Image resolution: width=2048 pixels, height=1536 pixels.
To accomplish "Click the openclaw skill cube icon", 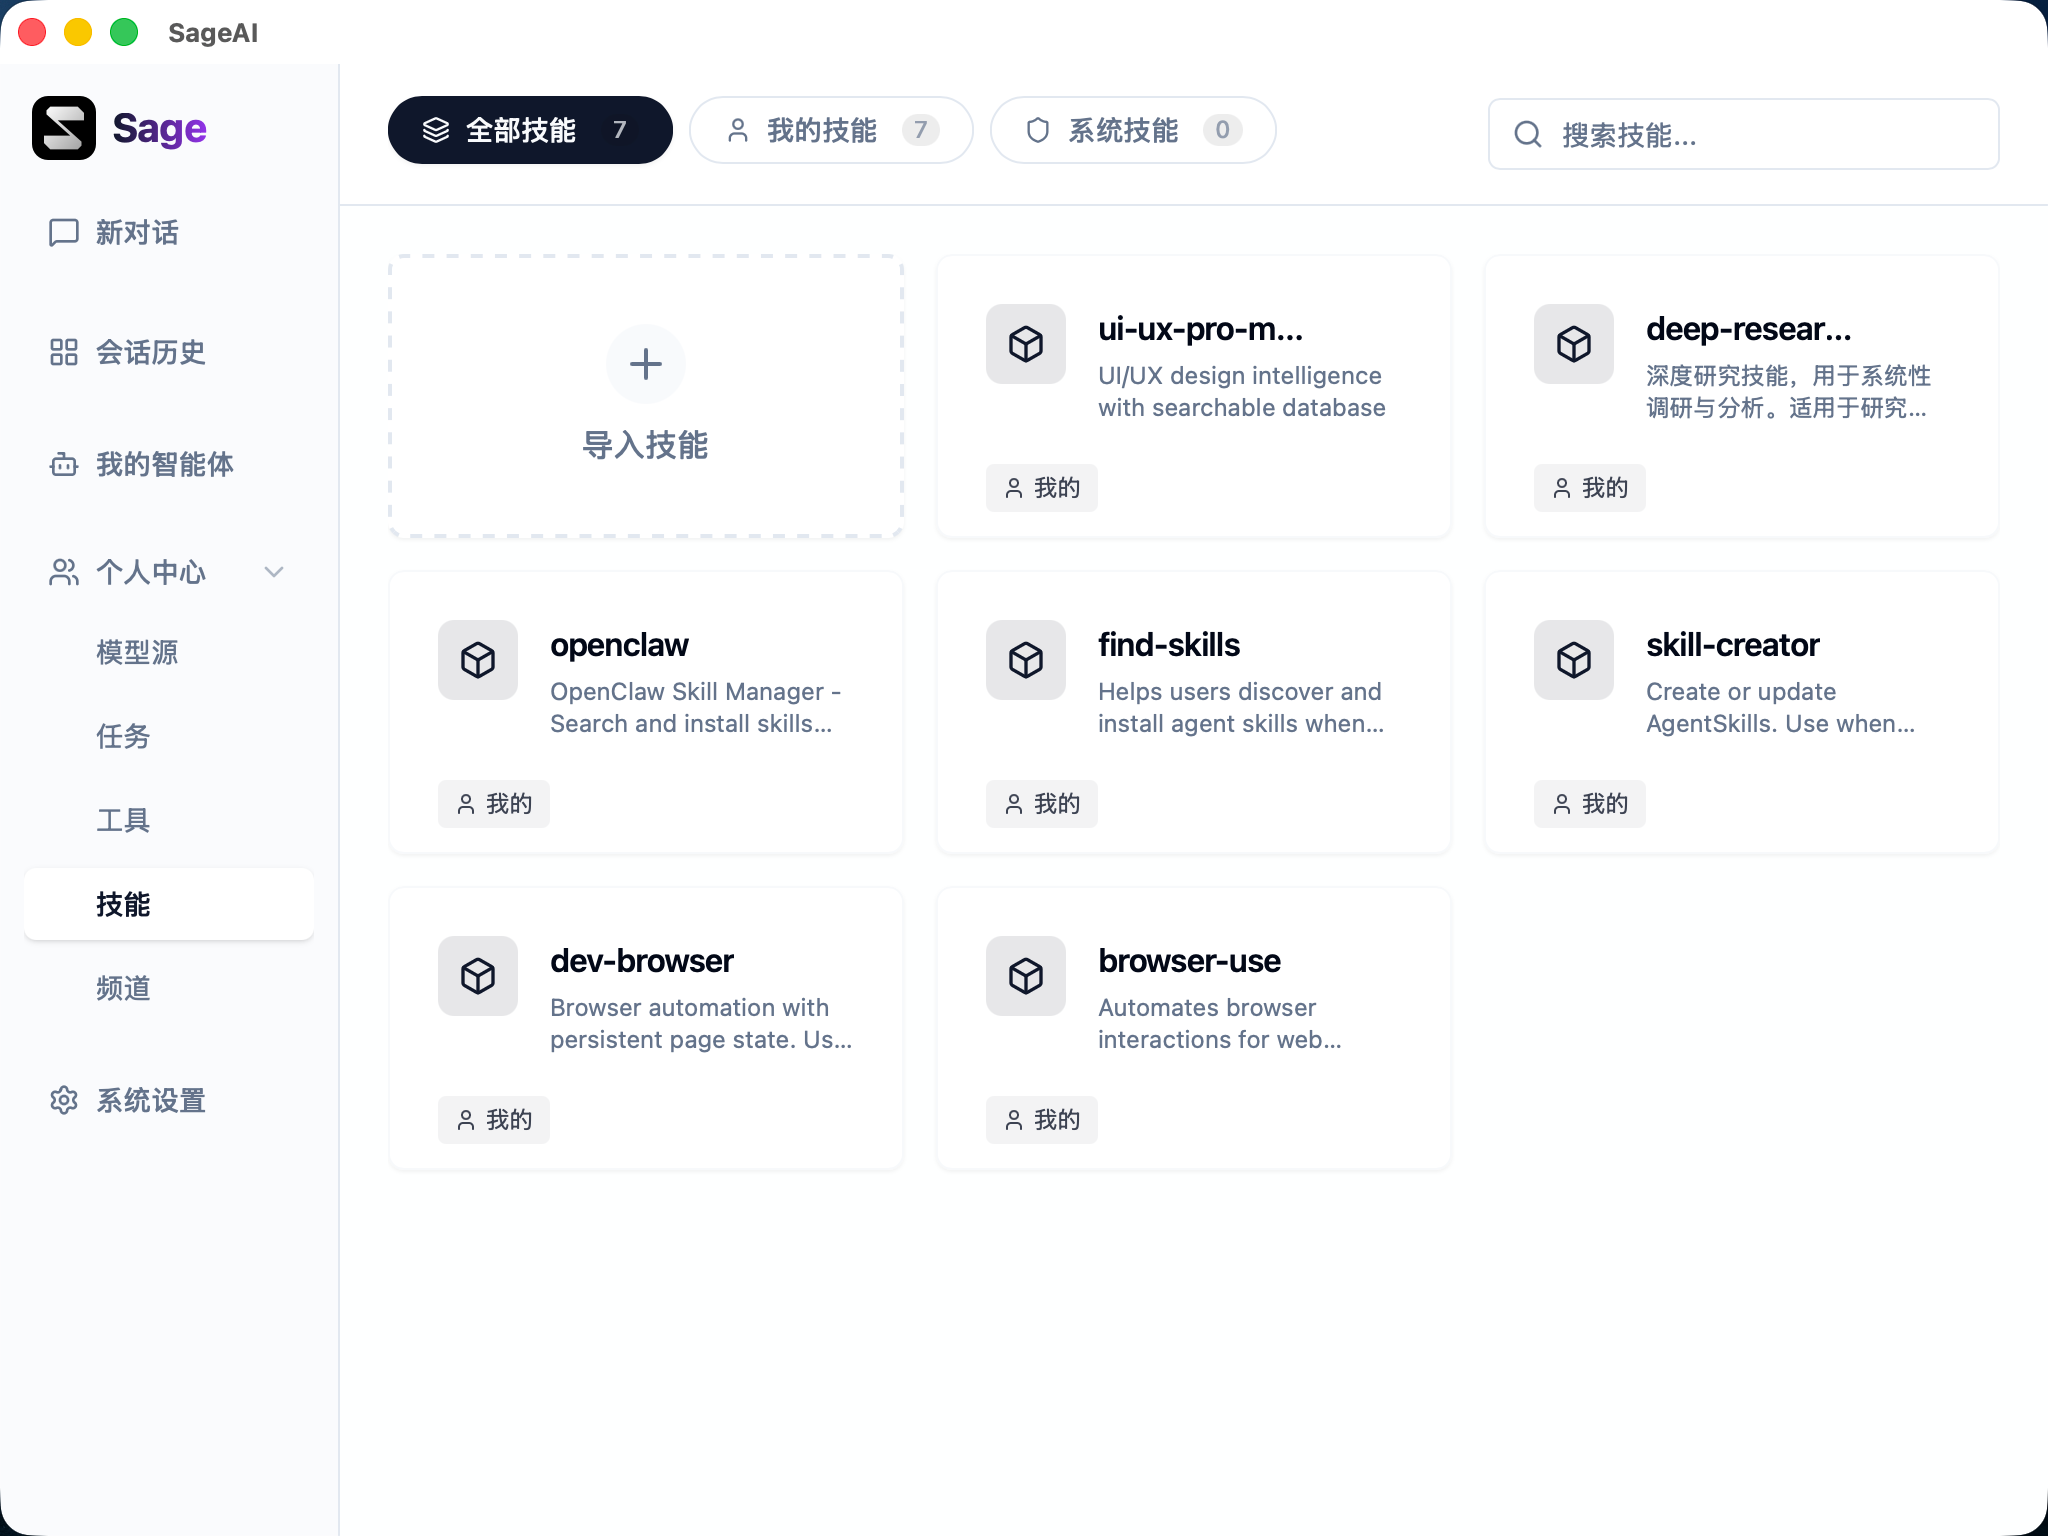I will coord(478,660).
